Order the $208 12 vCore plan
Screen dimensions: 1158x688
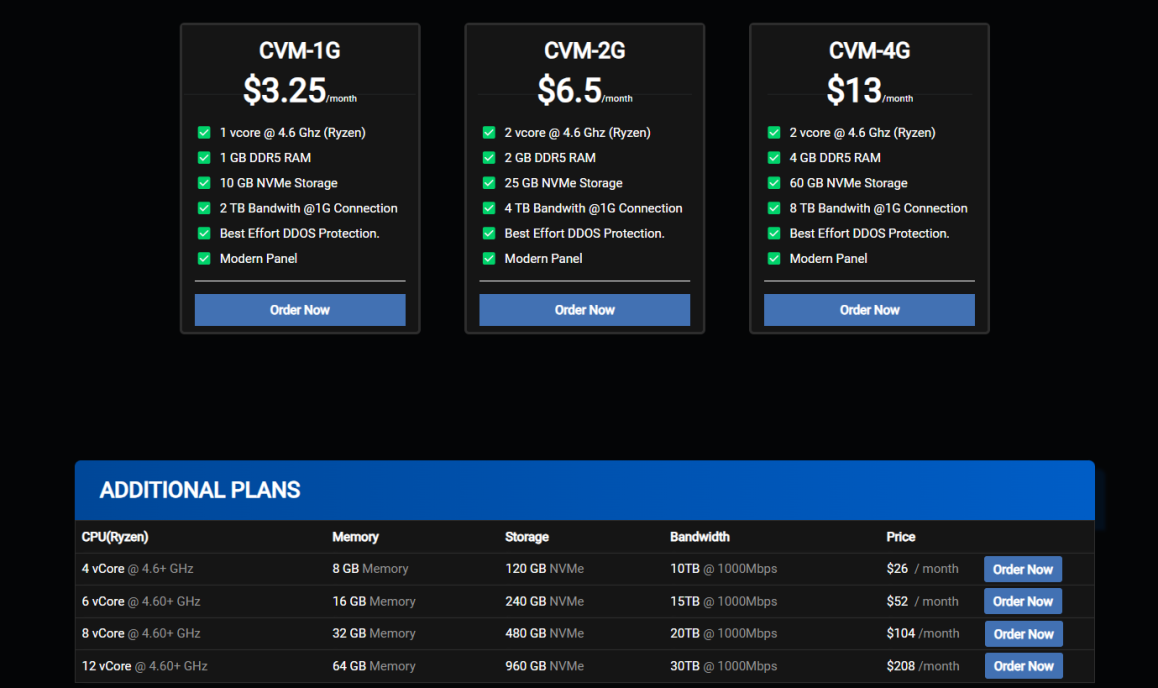click(x=1024, y=666)
